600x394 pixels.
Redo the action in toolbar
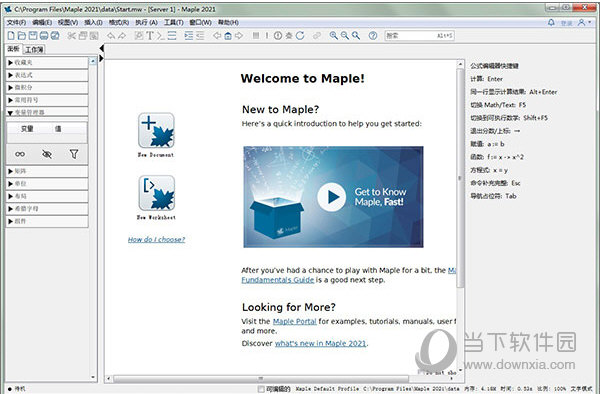point(122,36)
